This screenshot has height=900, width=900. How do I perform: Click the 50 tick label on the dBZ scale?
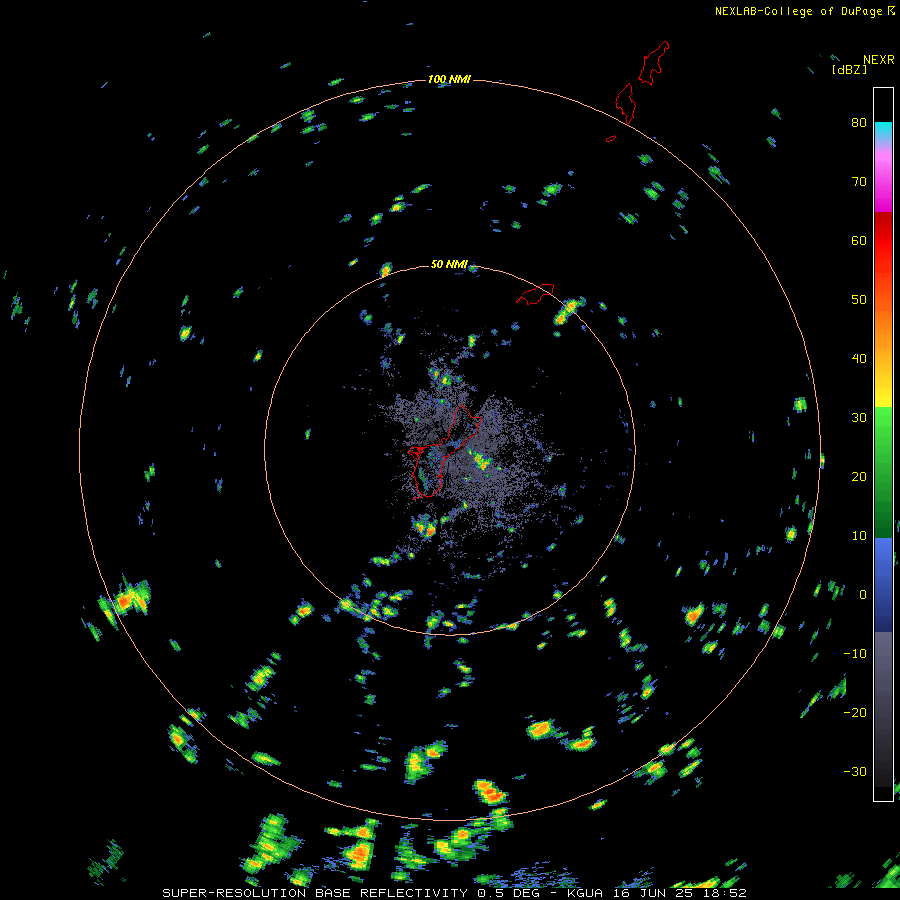coord(859,300)
